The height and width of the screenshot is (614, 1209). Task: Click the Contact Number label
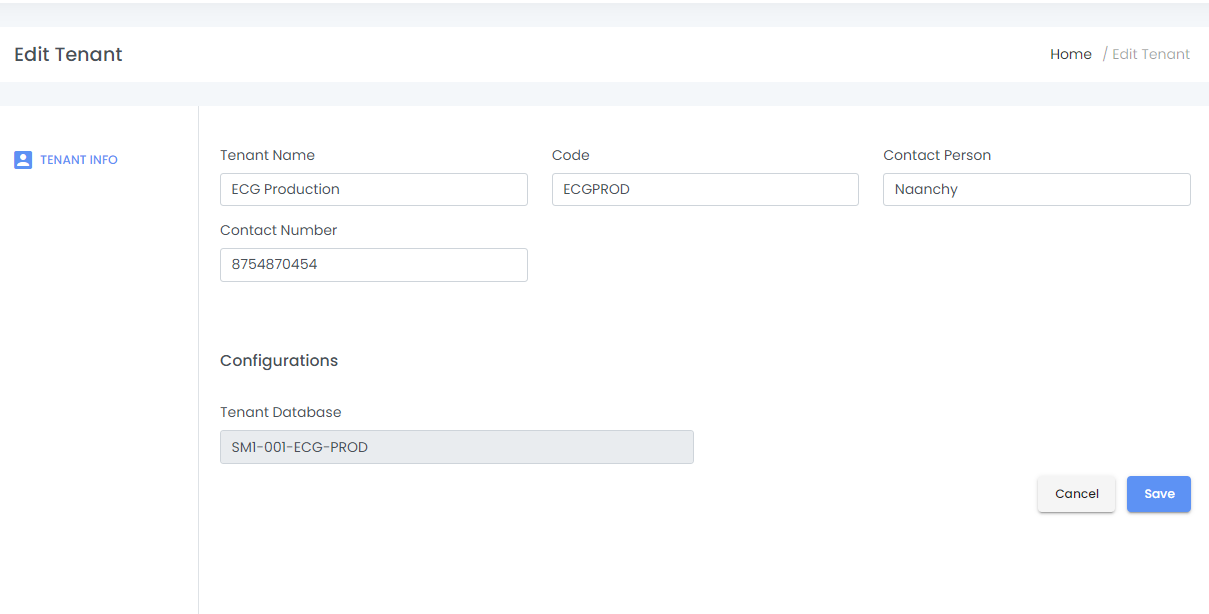278,230
